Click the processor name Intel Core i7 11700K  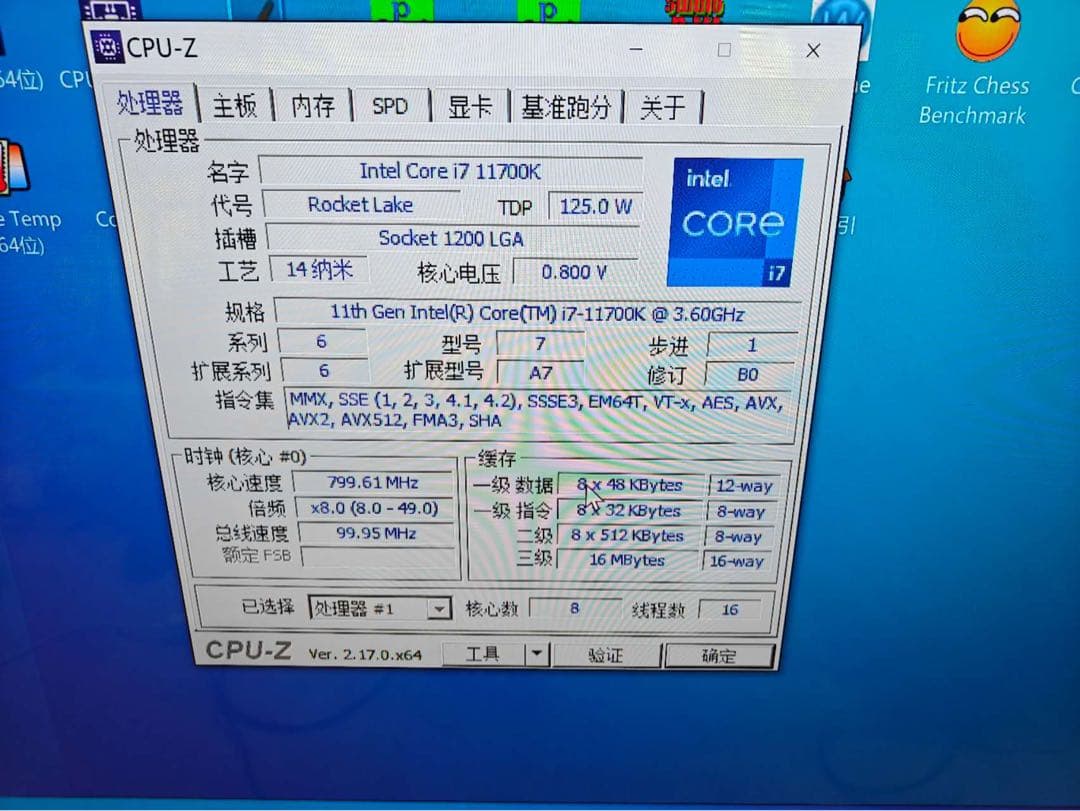[450, 171]
